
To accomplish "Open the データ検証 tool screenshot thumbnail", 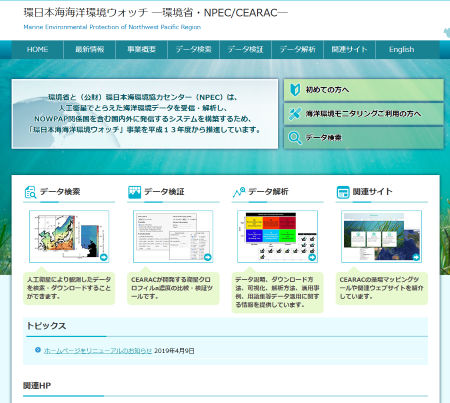I will point(173,236).
